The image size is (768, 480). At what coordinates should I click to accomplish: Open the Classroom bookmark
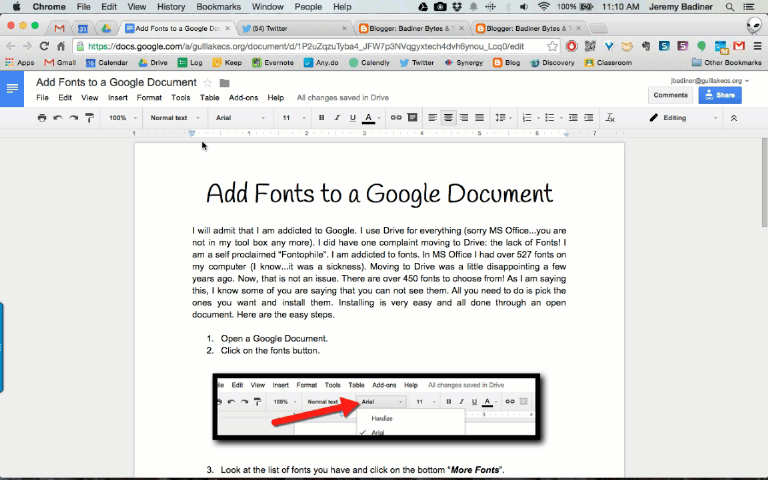[608, 63]
